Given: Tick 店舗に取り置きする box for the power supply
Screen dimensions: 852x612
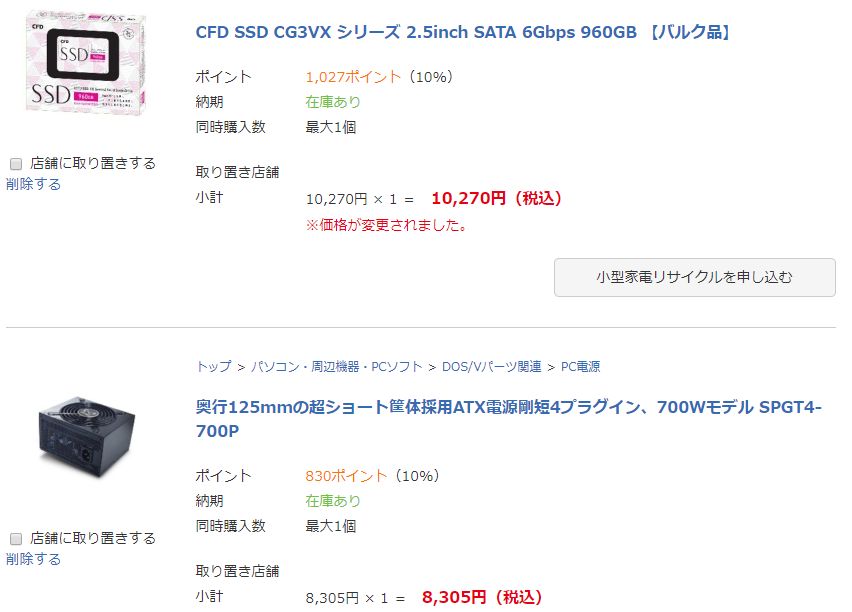Looking at the screenshot, I should pos(16,538).
